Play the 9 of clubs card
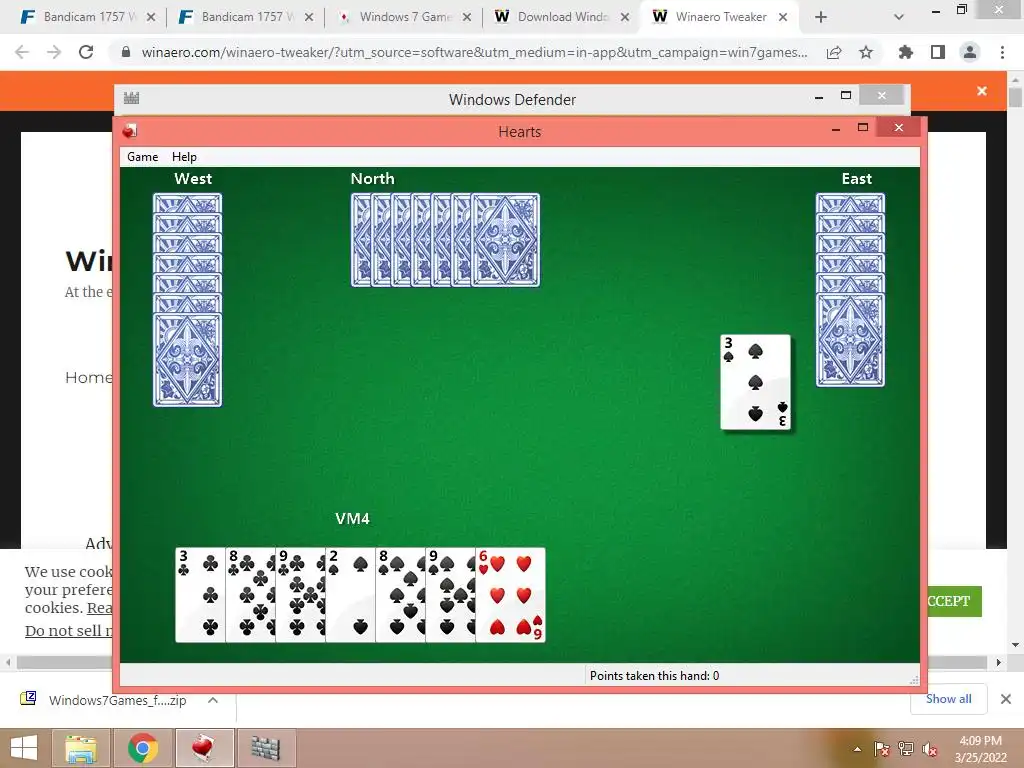Screen dimensions: 1024x768 pyautogui.click(x=300, y=595)
